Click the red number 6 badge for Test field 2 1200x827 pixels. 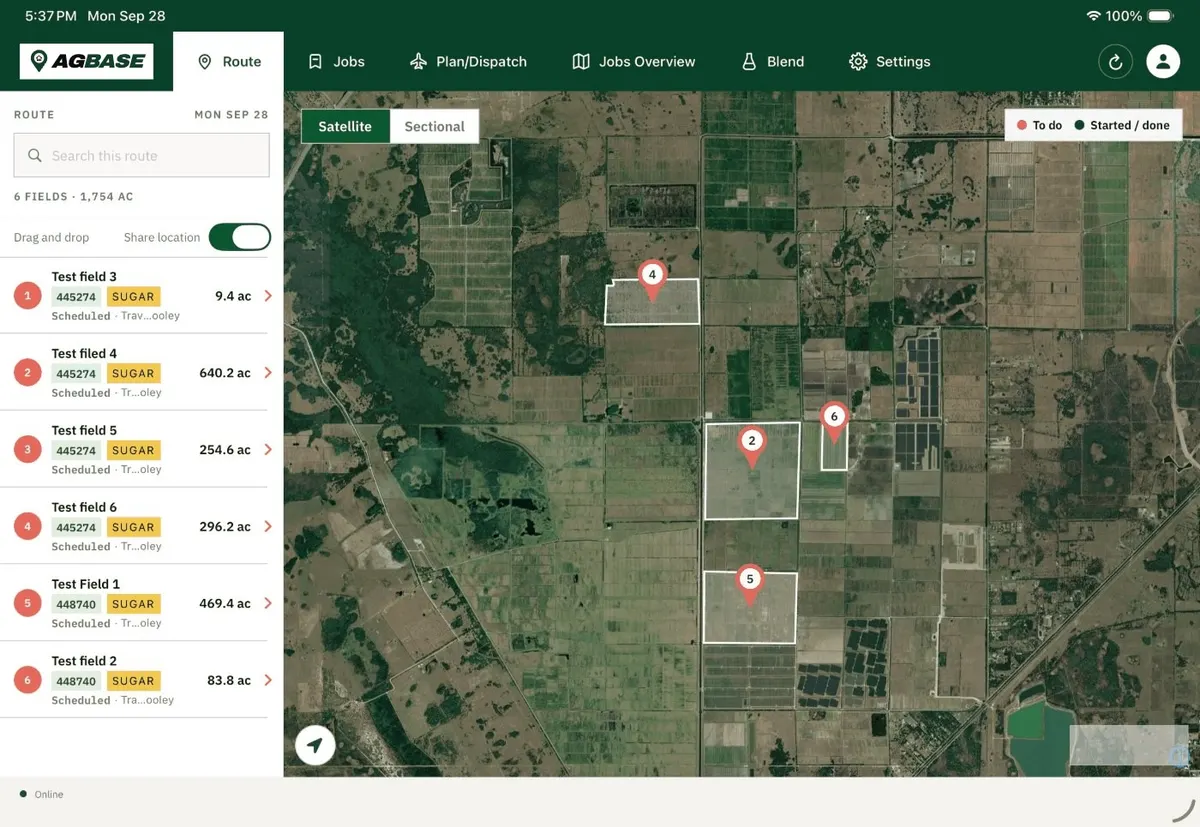28,680
